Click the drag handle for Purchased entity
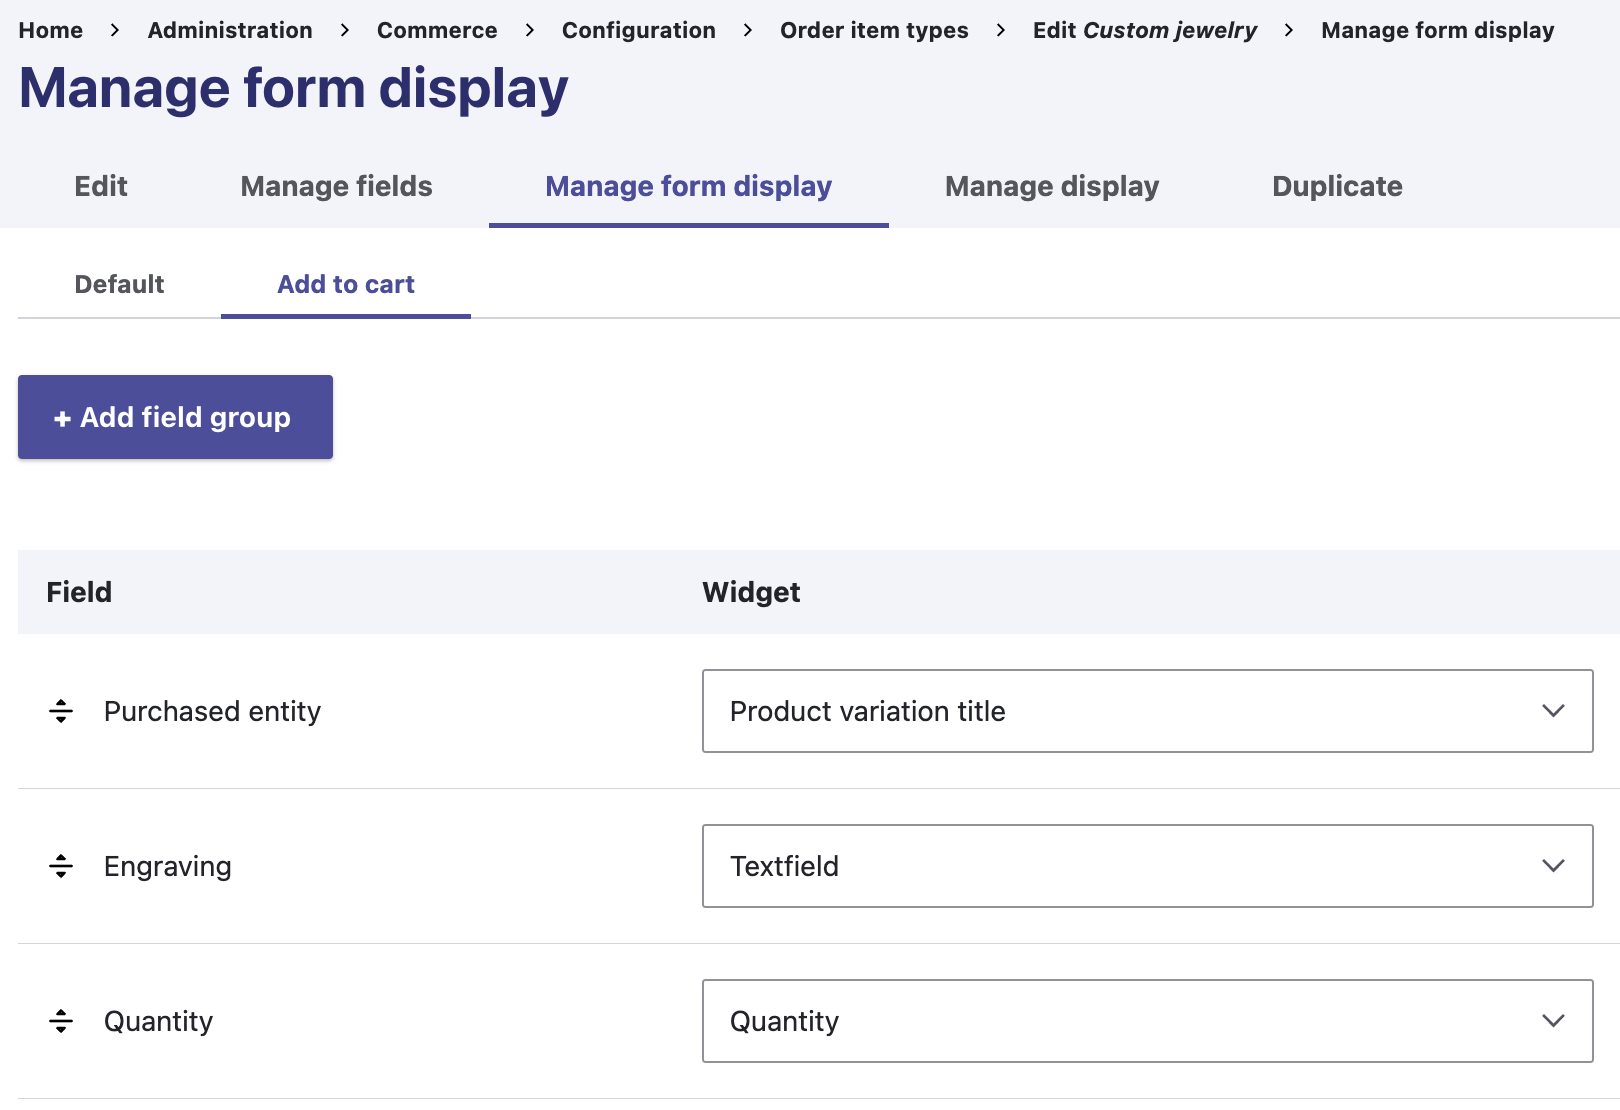1620x1110 pixels. [x=61, y=711]
